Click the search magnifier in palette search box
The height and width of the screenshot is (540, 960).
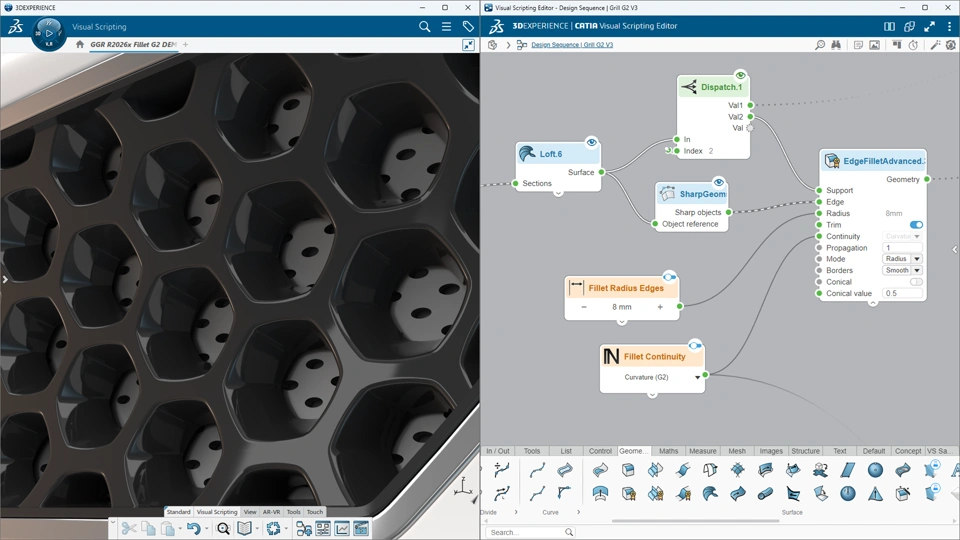[569, 532]
